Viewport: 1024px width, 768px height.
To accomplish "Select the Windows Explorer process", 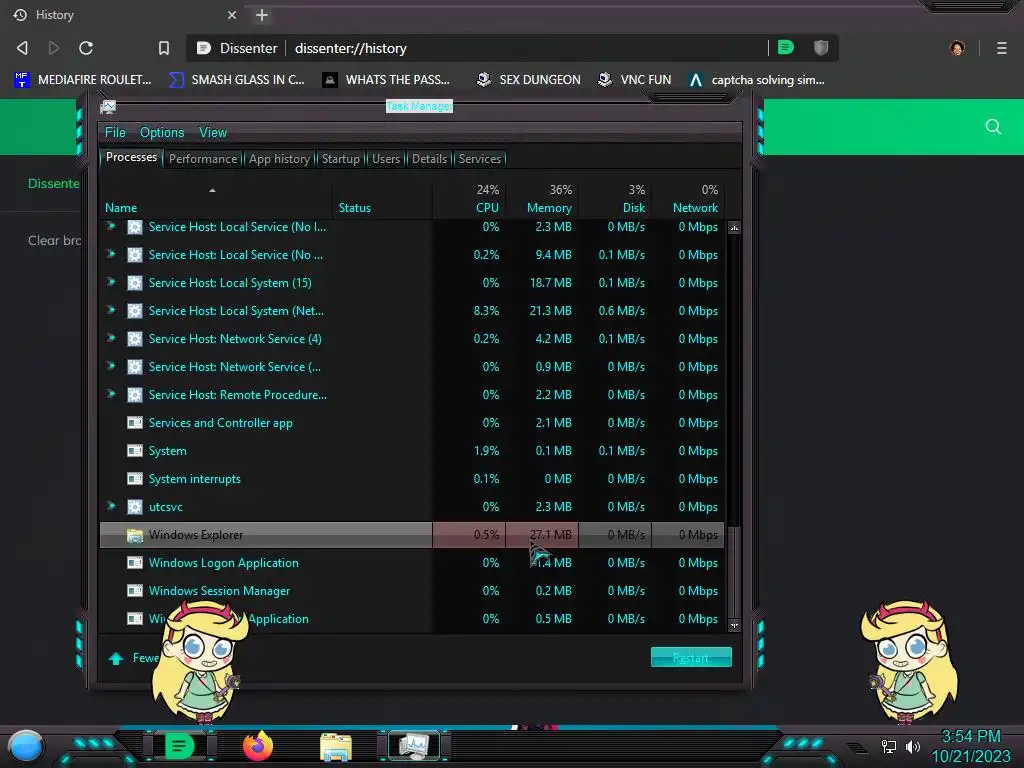I will pos(411,535).
